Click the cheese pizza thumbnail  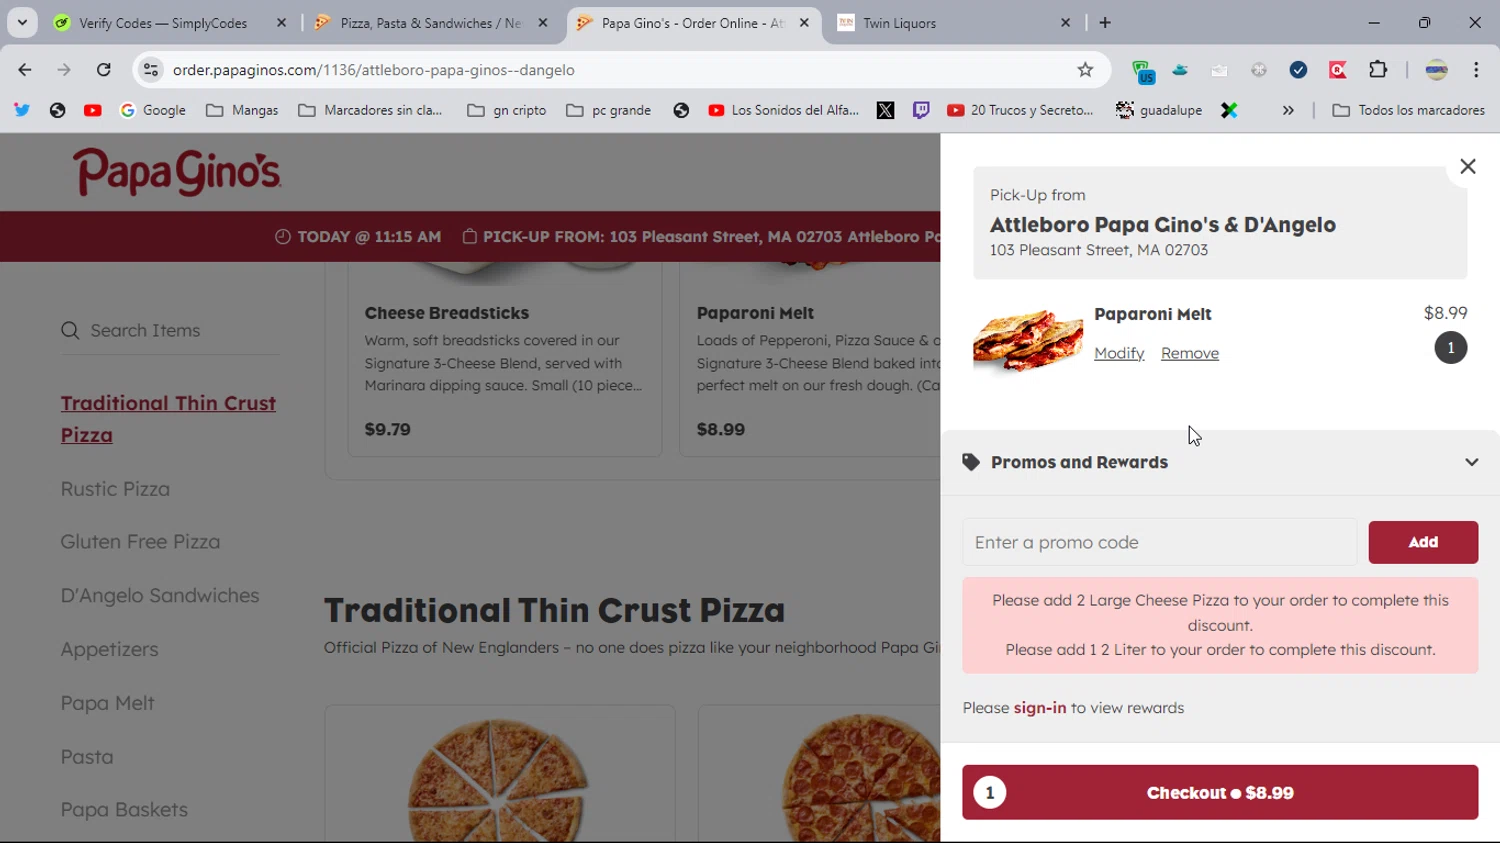click(x=499, y=780)
